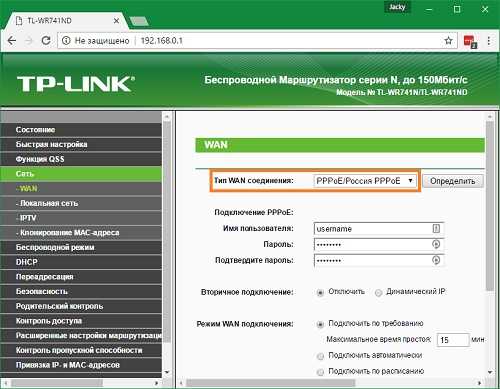
Task: Minimize the browser window
Action: pyautogui.click(x=429, y=9)
